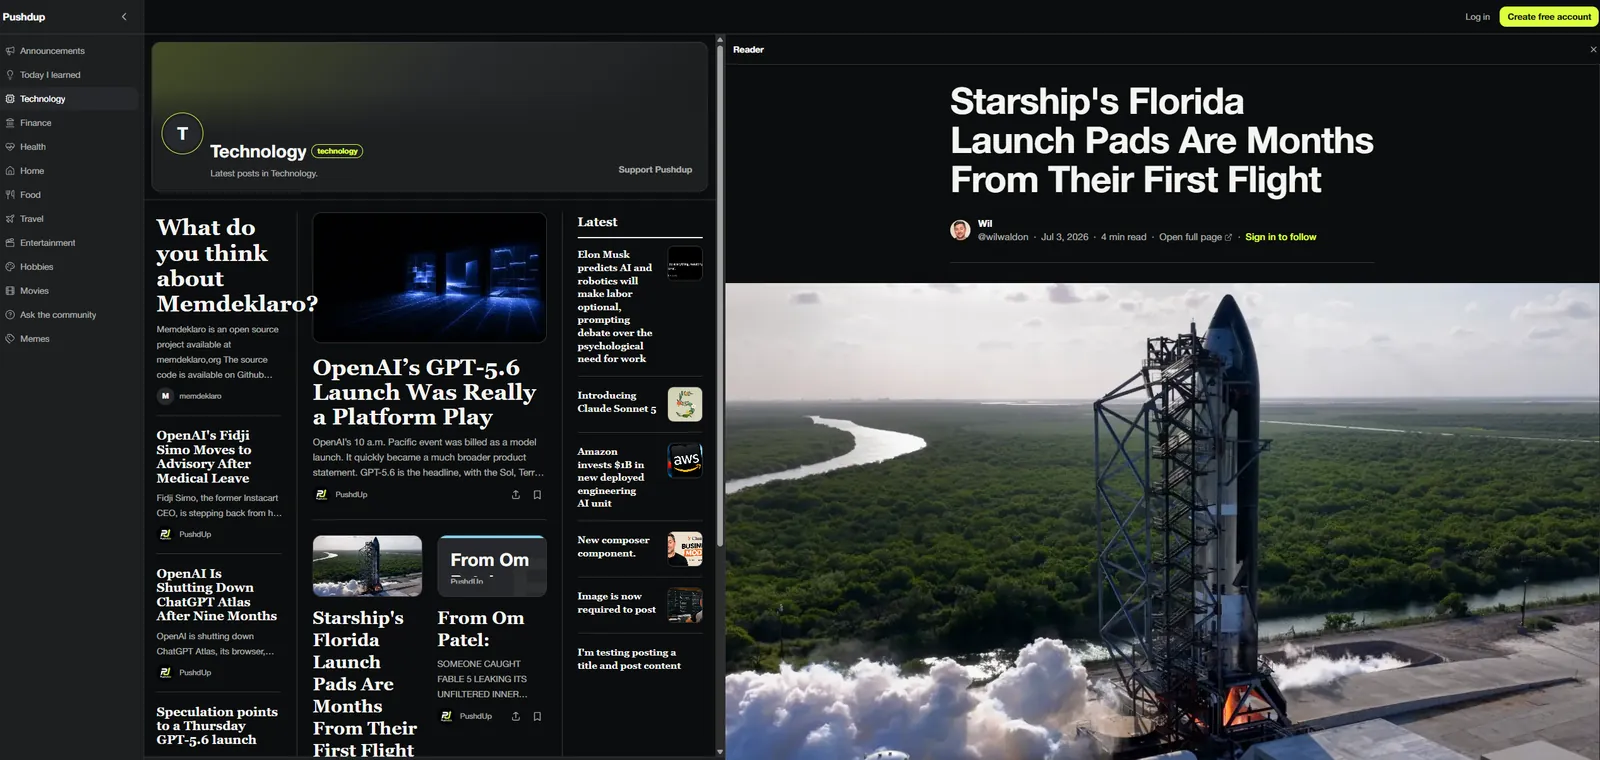This screenshot has width=1600, height=760.
Task: Click the From Om card thumbnail
Action: (x=492, y=566)
